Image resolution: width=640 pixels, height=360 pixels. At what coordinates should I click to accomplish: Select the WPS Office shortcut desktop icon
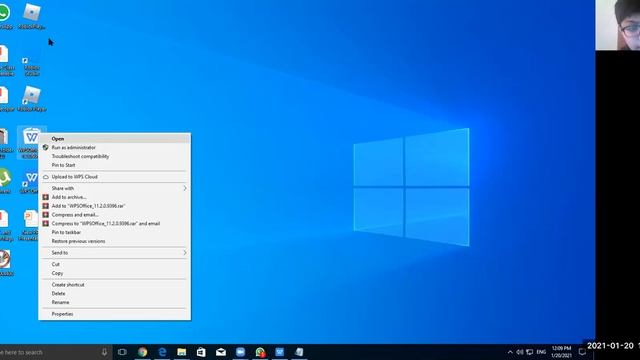tap(29, 182)
